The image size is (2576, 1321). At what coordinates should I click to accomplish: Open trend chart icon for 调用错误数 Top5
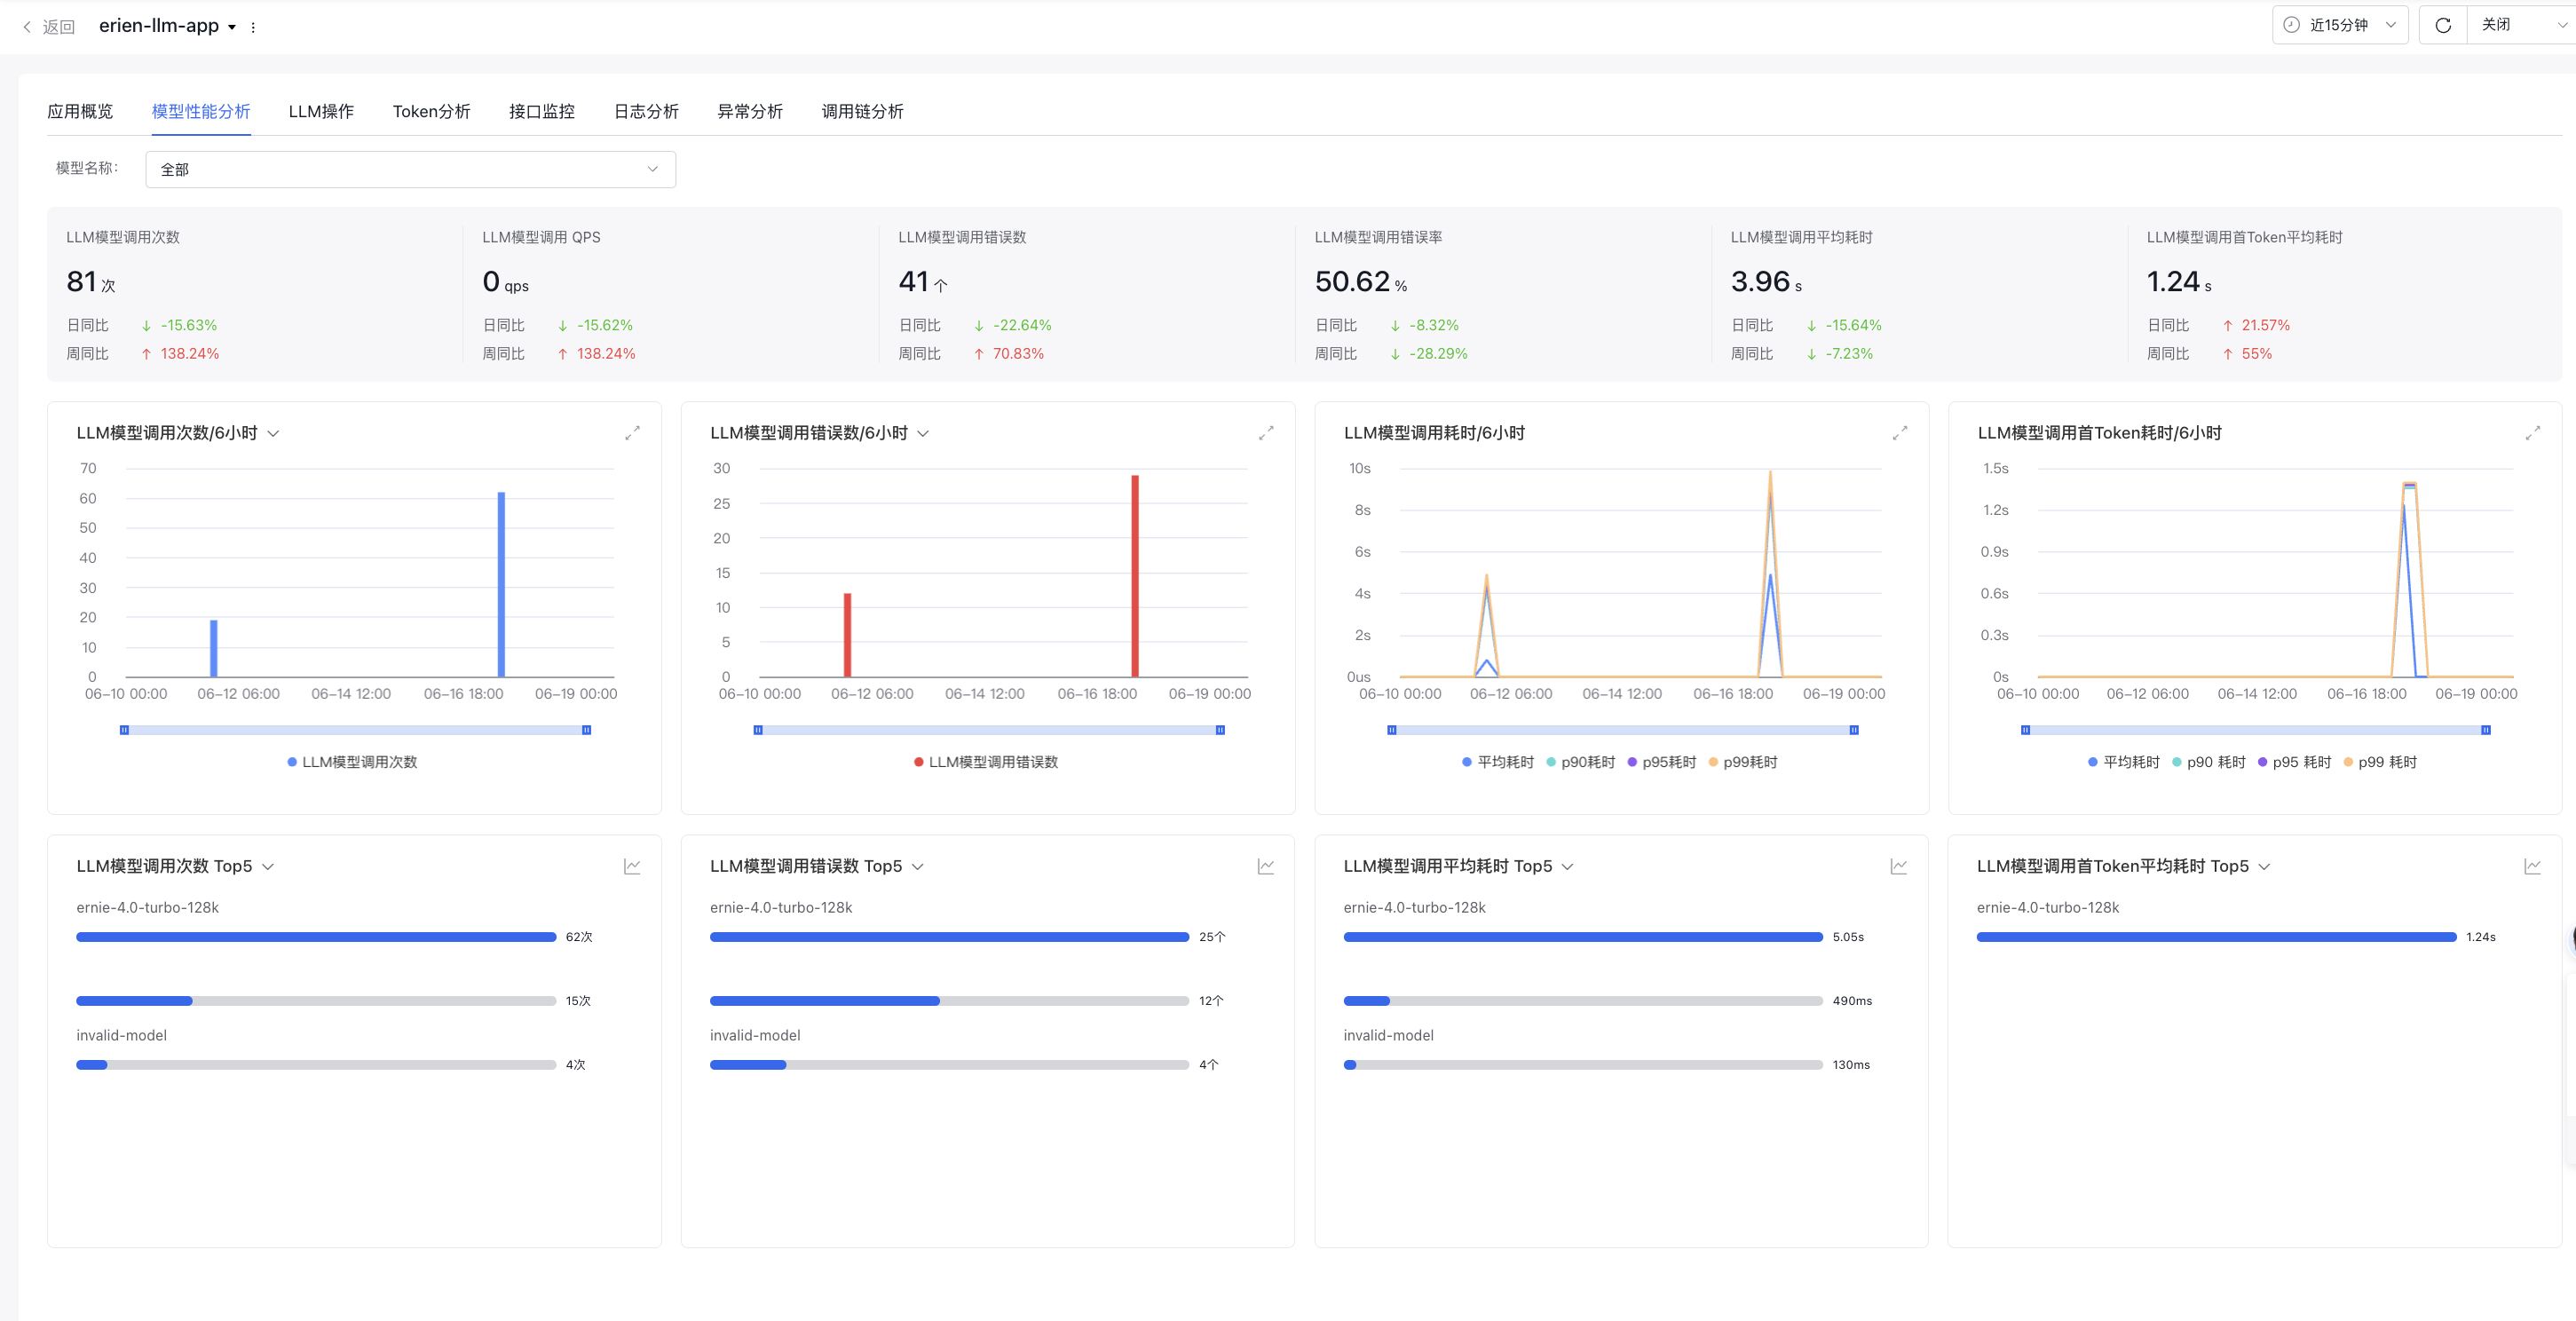coord(1266,866)
